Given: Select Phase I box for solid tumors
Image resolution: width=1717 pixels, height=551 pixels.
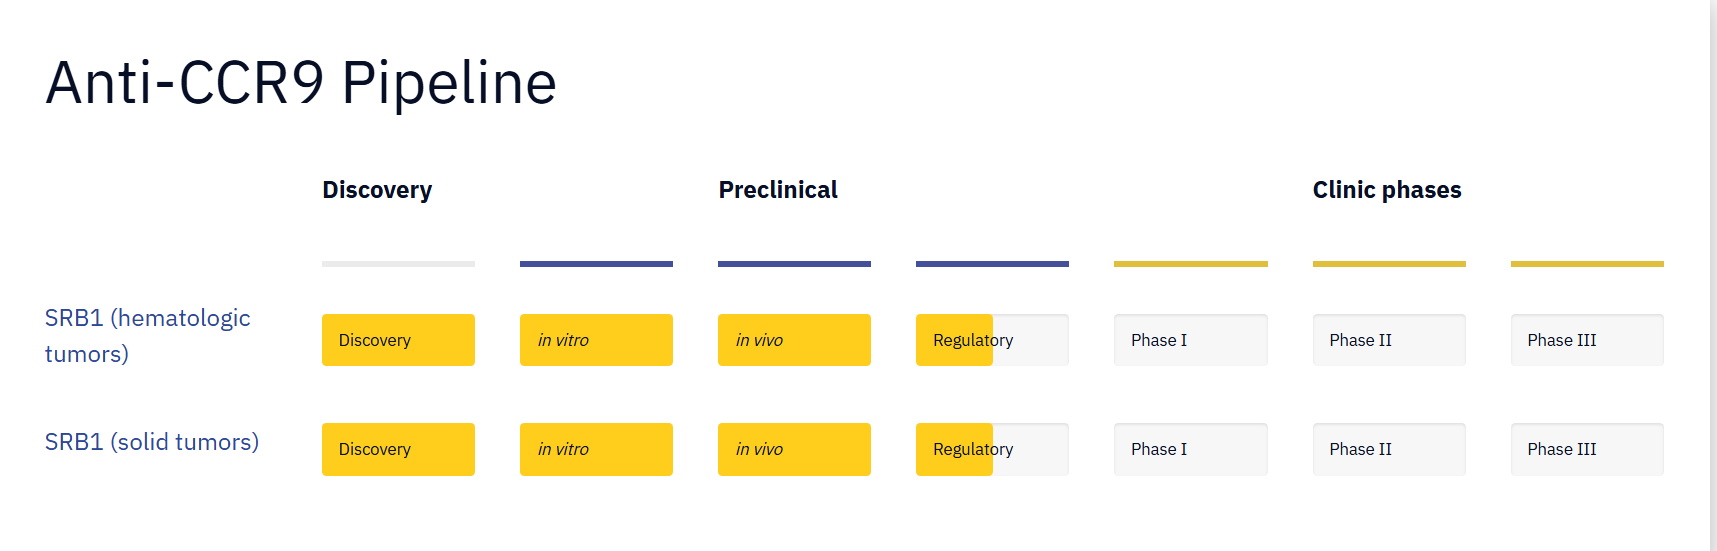Looking at the screenshot, I should 1190,449.
